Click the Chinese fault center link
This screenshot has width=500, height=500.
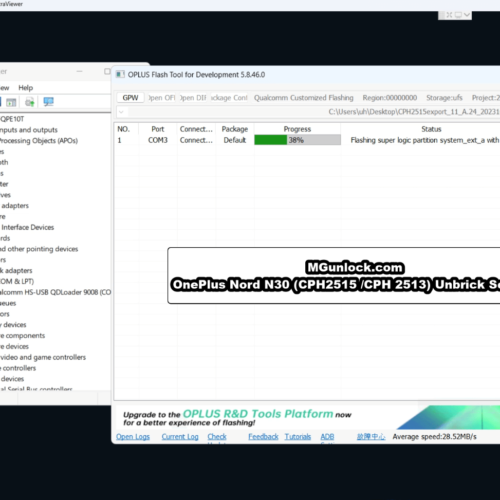coord(371,437)
